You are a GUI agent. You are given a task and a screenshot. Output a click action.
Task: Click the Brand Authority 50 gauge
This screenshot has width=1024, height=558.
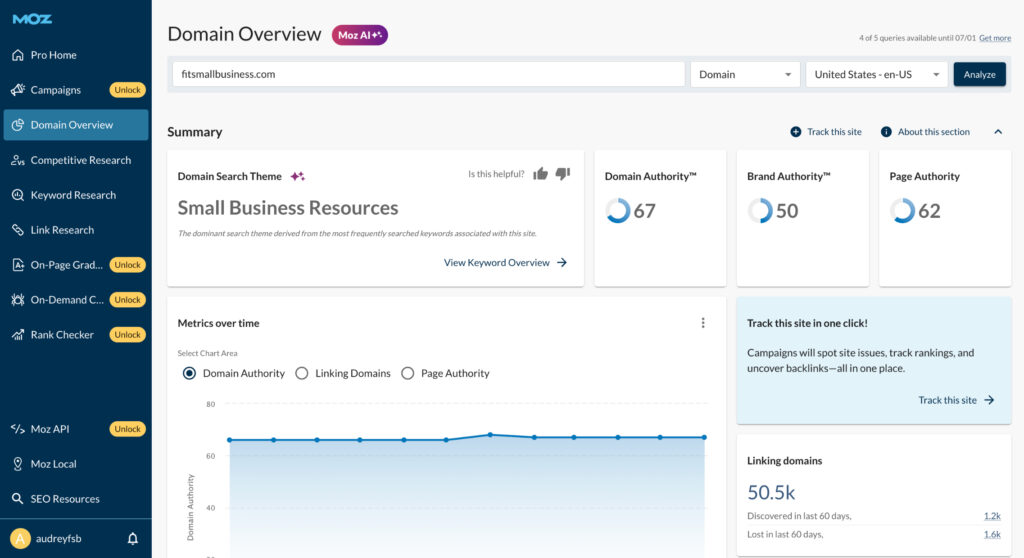(x=760, y=210)
